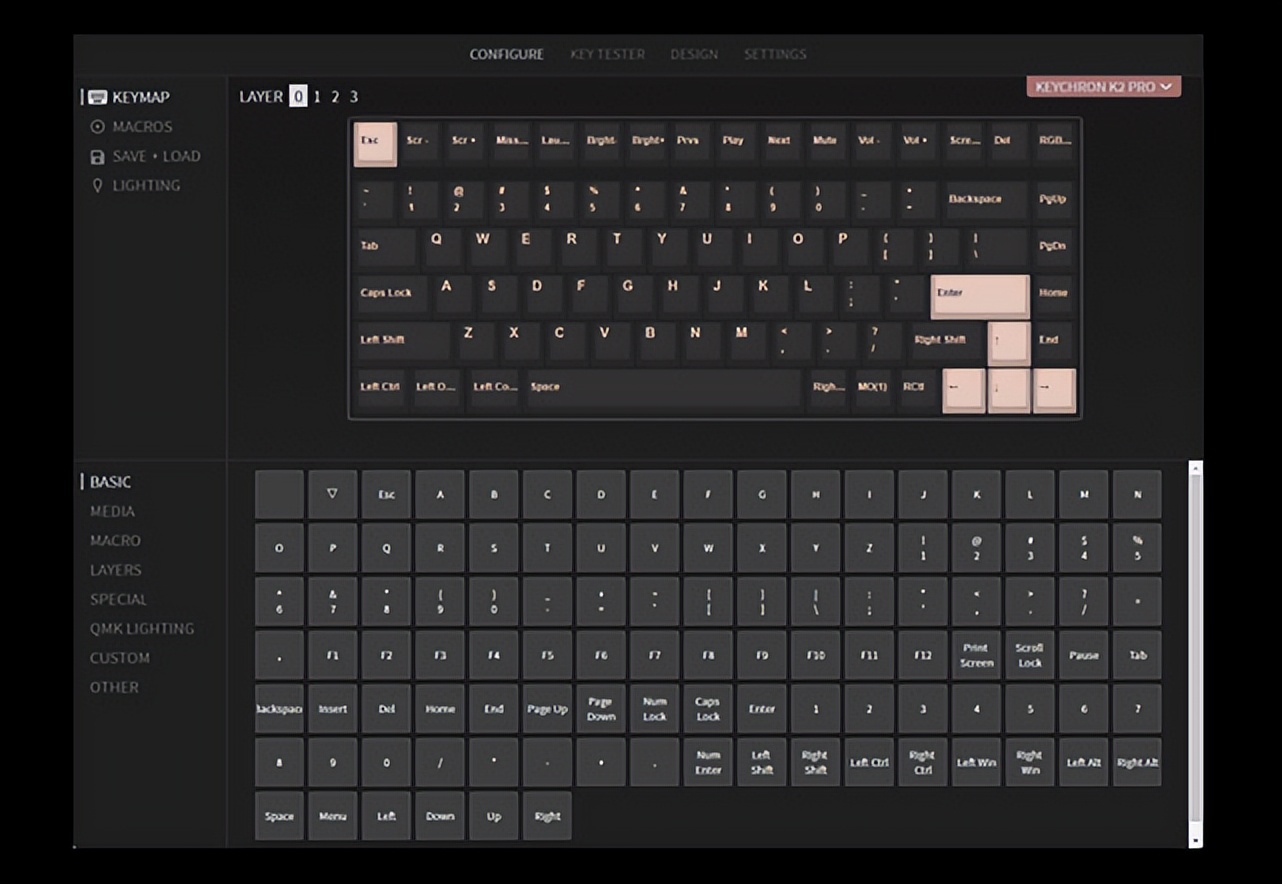This screenshot has width=1282, height=884.
Task: Select the Keymap keyboard icon
Action: (96, 96)
